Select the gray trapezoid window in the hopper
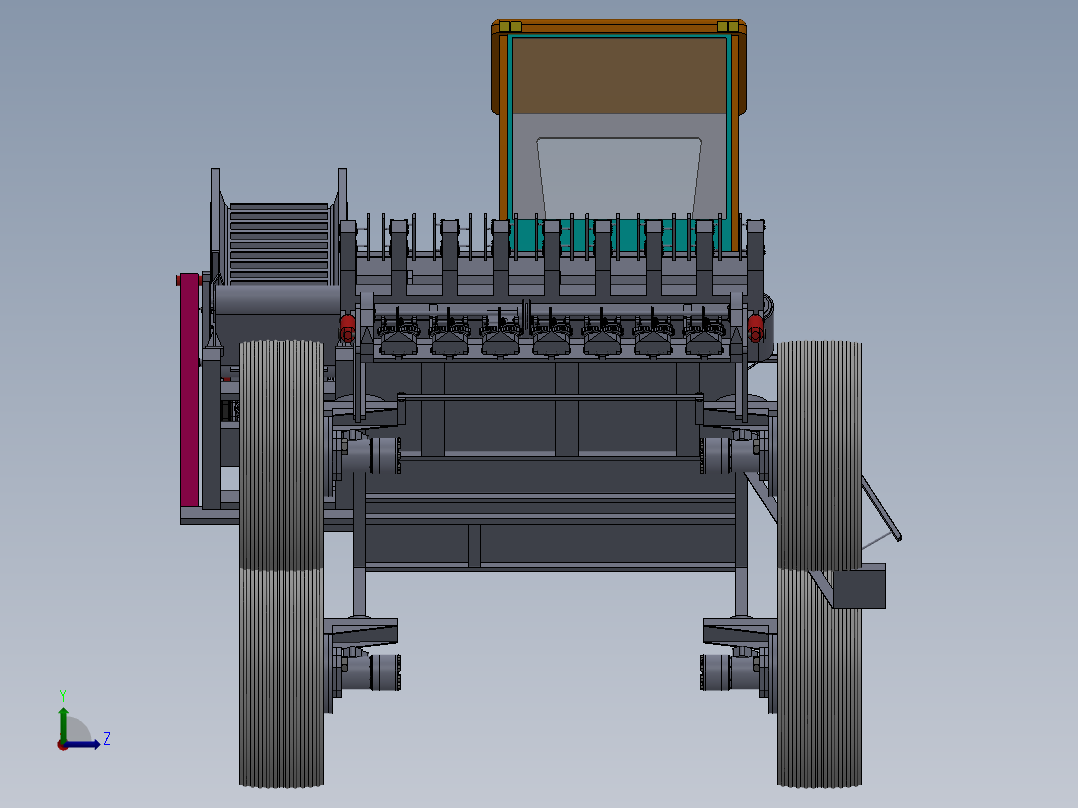Image resolution: width=1078 pixels, height=808 pixels. [x=619, y=177]
